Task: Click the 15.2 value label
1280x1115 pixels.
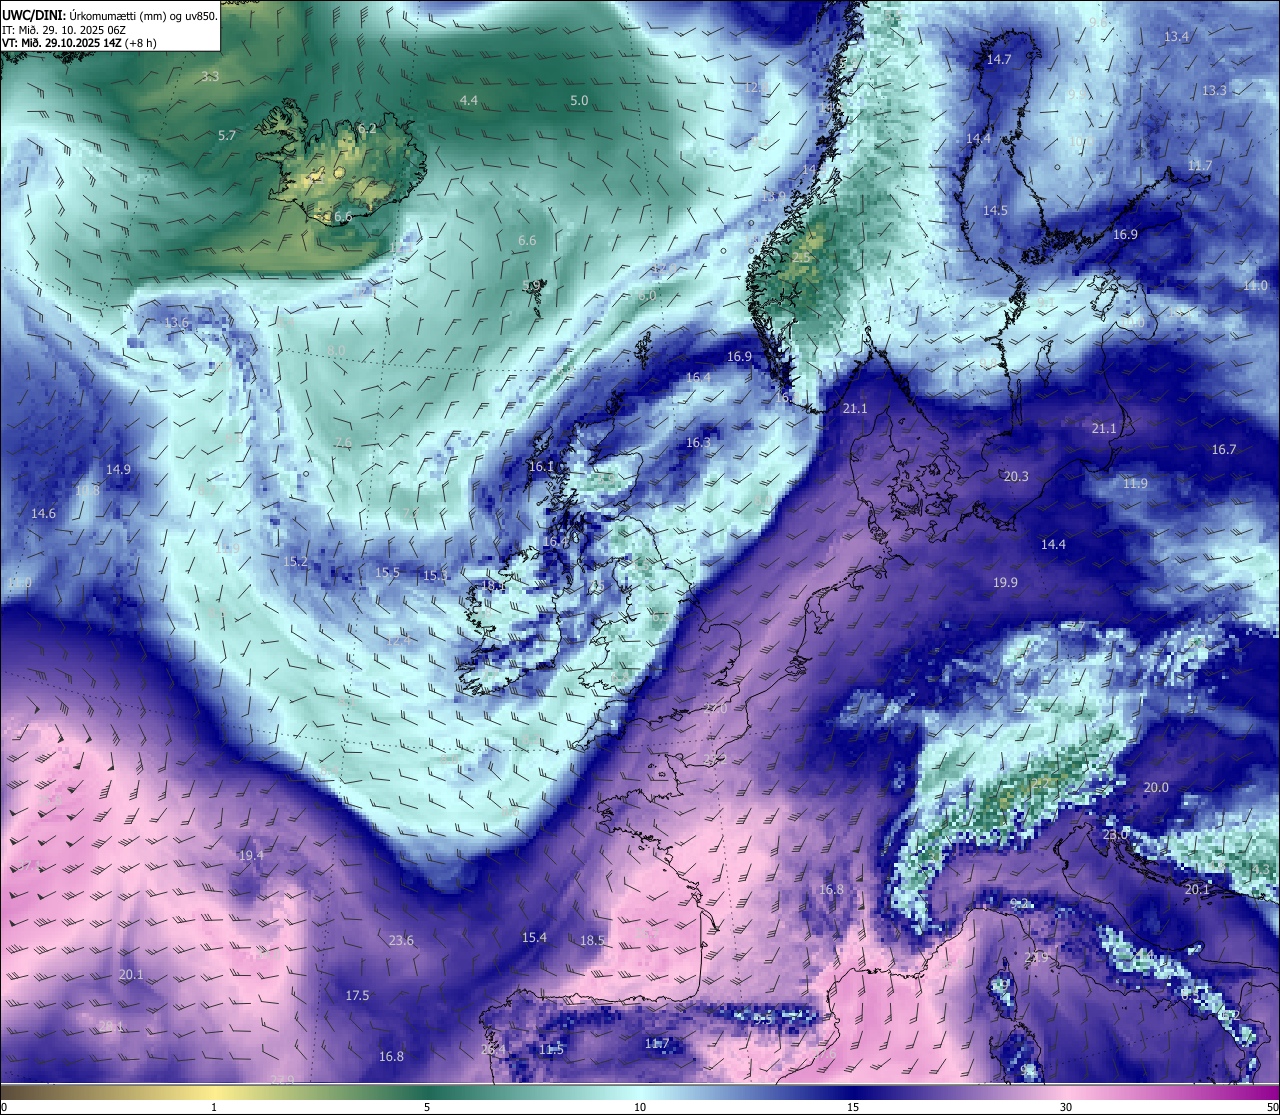Action: pos(295,561)
